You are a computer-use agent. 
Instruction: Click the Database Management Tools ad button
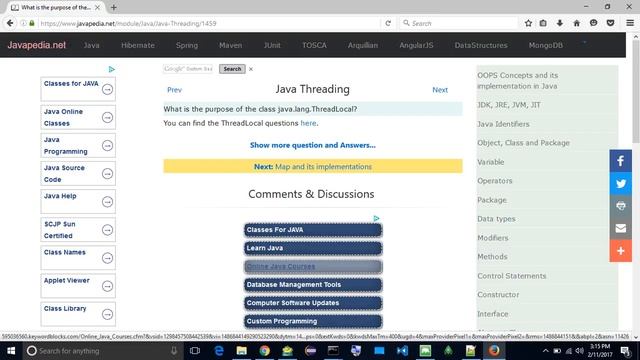(x=313, y=284)
